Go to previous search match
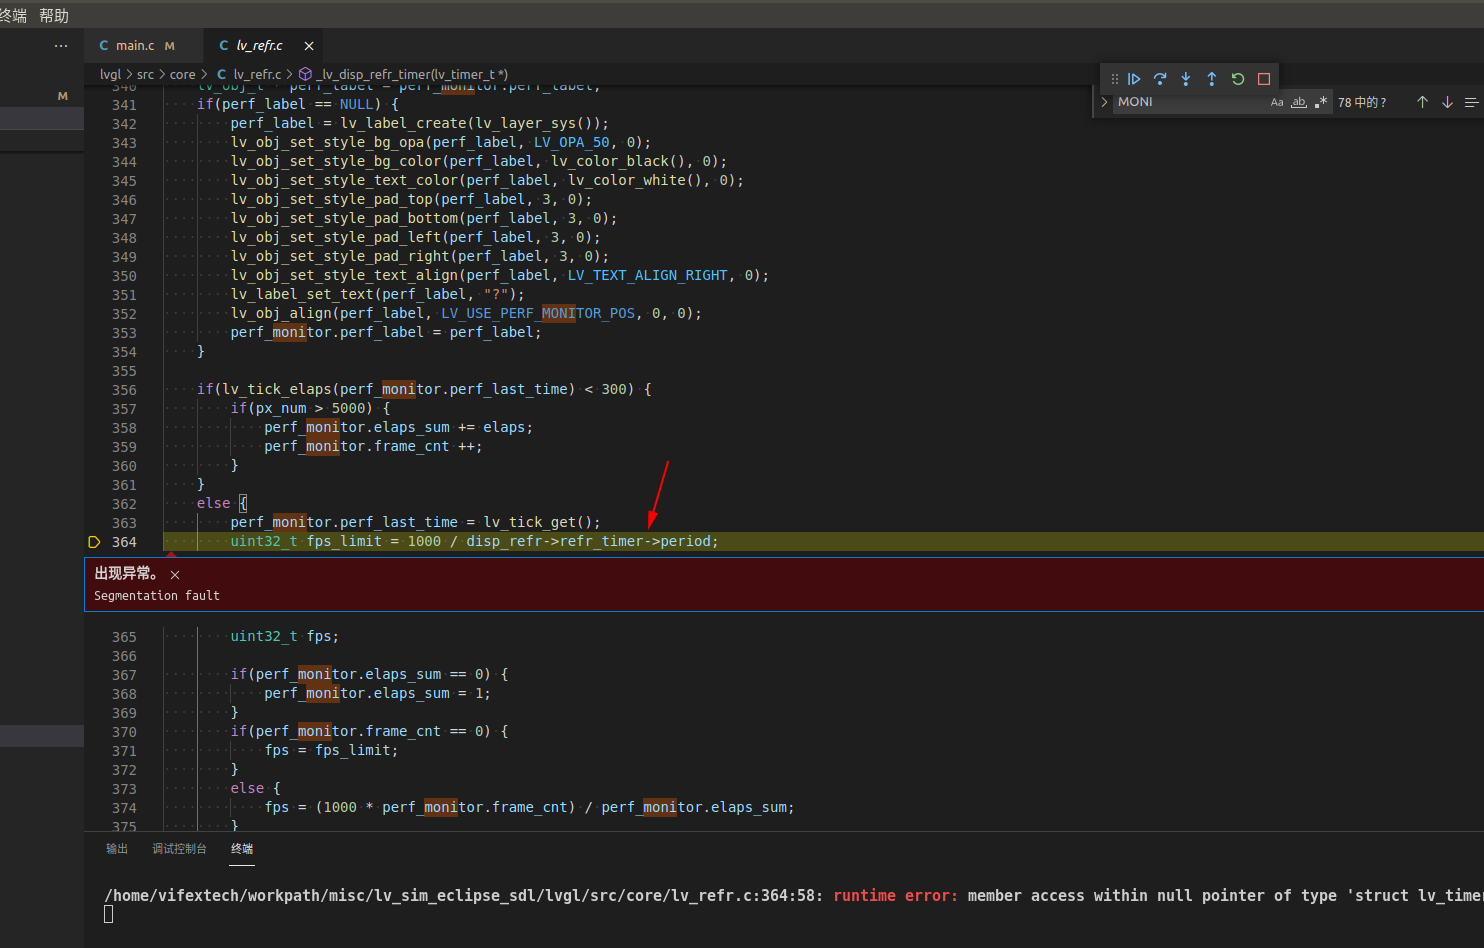 (x=1422, y=101)
